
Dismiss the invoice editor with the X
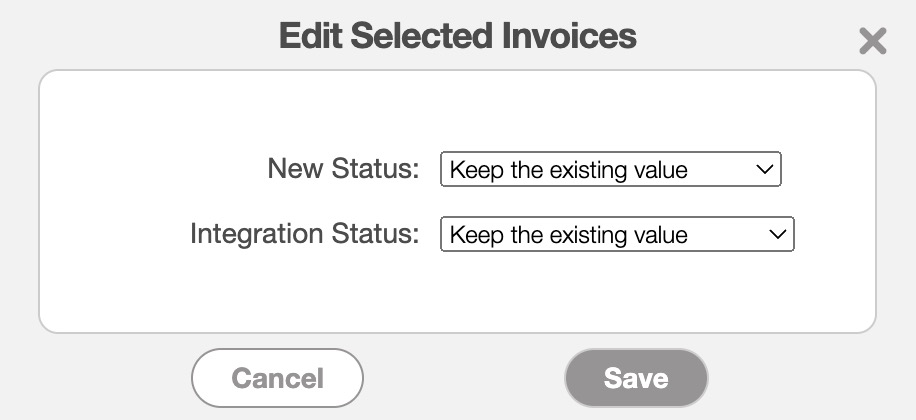[872, 41]
